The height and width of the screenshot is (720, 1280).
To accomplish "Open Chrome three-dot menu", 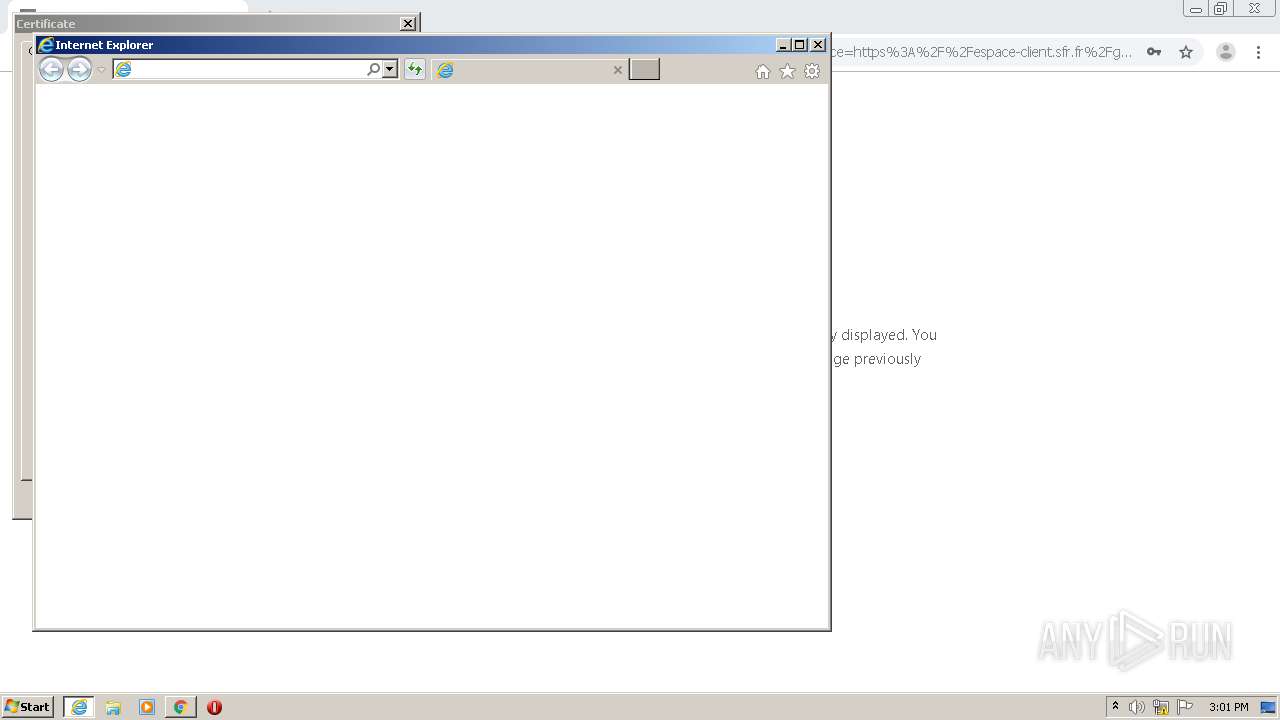I will [x=1258, y=52].
